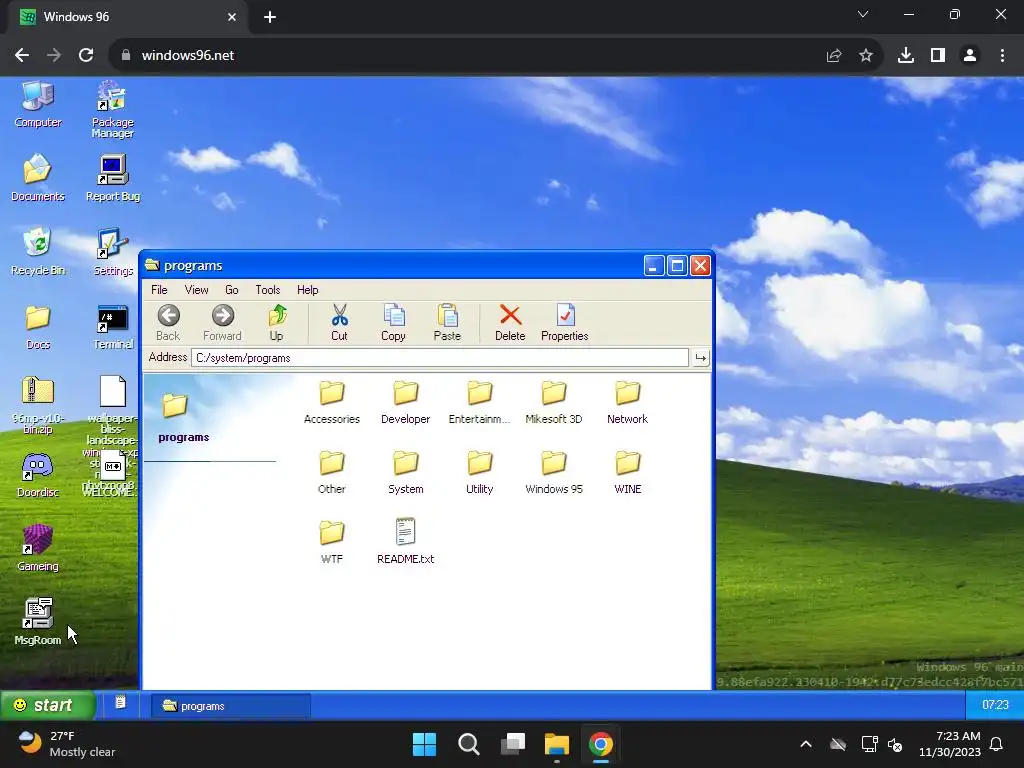Launch the MsgRoom desktop shortcut
The image size is (1024, 768).
pyautogui.click(x=38, y=622)
